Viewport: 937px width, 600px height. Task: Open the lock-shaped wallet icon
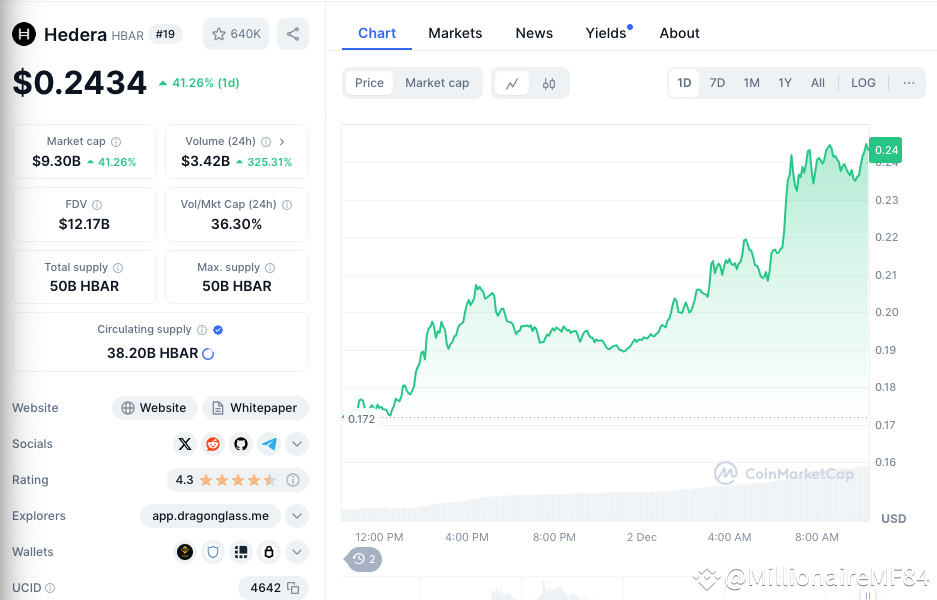269,552
